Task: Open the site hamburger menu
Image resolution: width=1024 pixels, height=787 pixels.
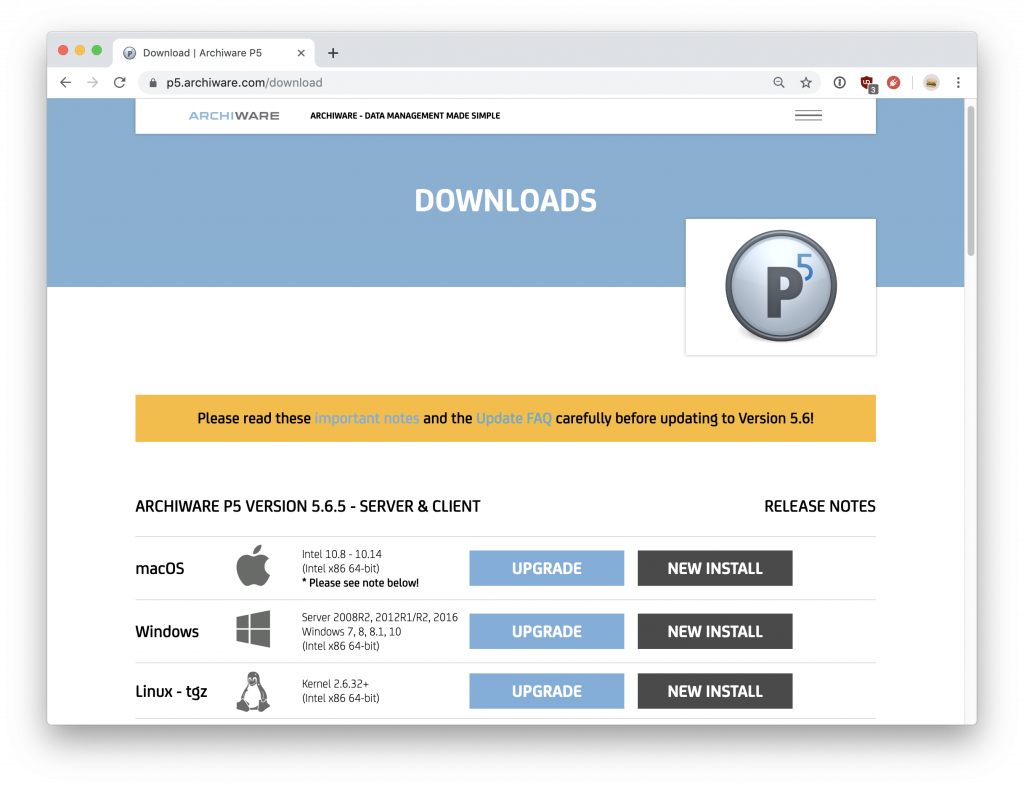Action: pos(808,116)
